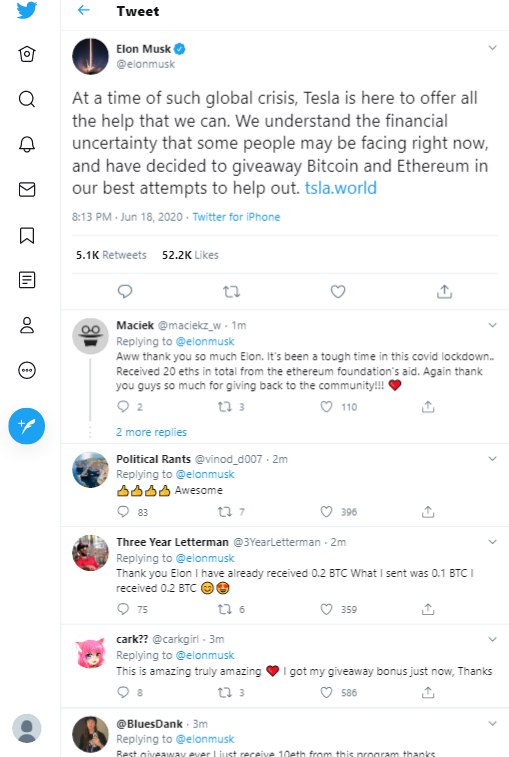Screen dimensions: 509x757
Task: Open Elon Musk's profile avatar
Action: [90, 56]
